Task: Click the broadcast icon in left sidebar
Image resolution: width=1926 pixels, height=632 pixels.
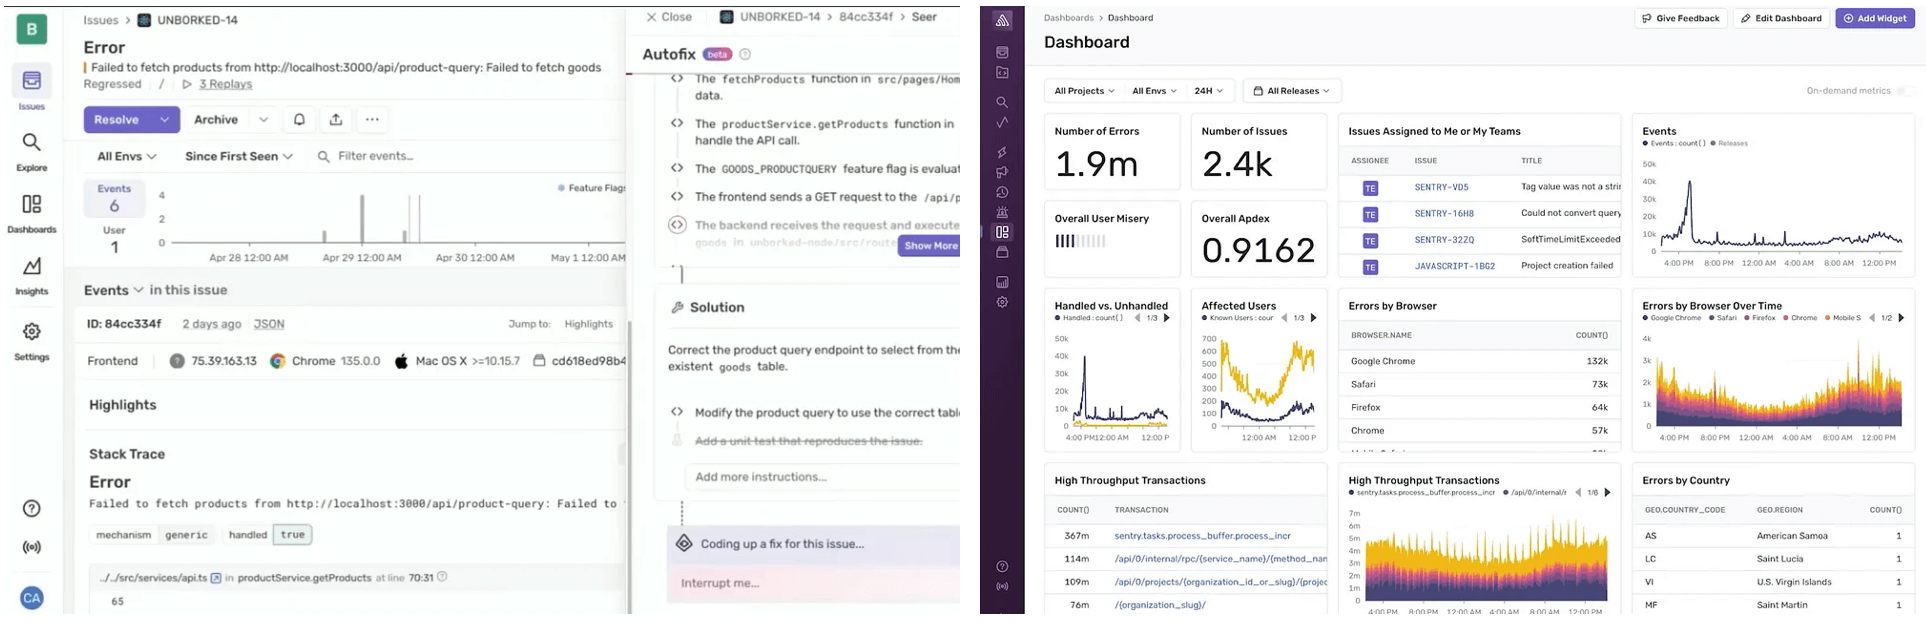Action: (x=31, y=547)
